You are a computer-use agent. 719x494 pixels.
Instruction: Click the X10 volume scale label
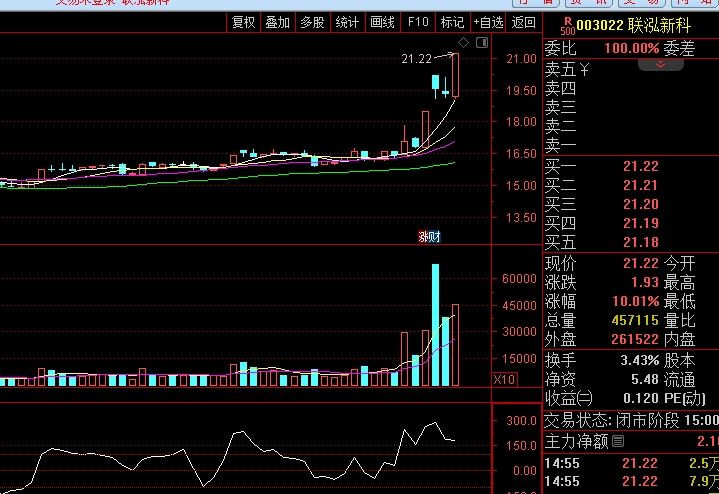pyautogui.click(x=504, y=380)
